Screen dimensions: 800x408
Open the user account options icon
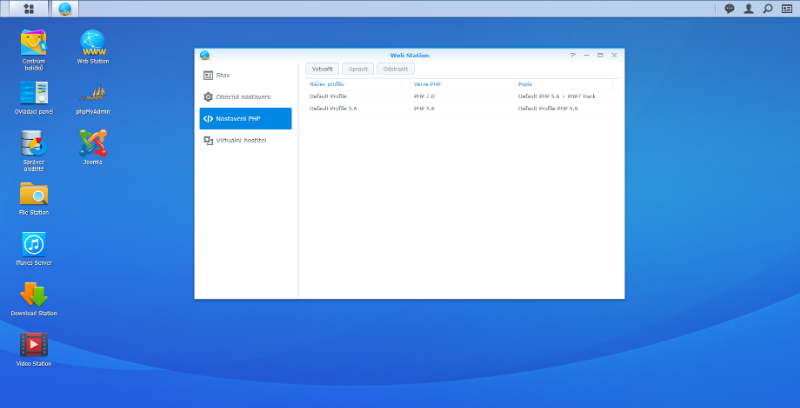pos(748,9)
